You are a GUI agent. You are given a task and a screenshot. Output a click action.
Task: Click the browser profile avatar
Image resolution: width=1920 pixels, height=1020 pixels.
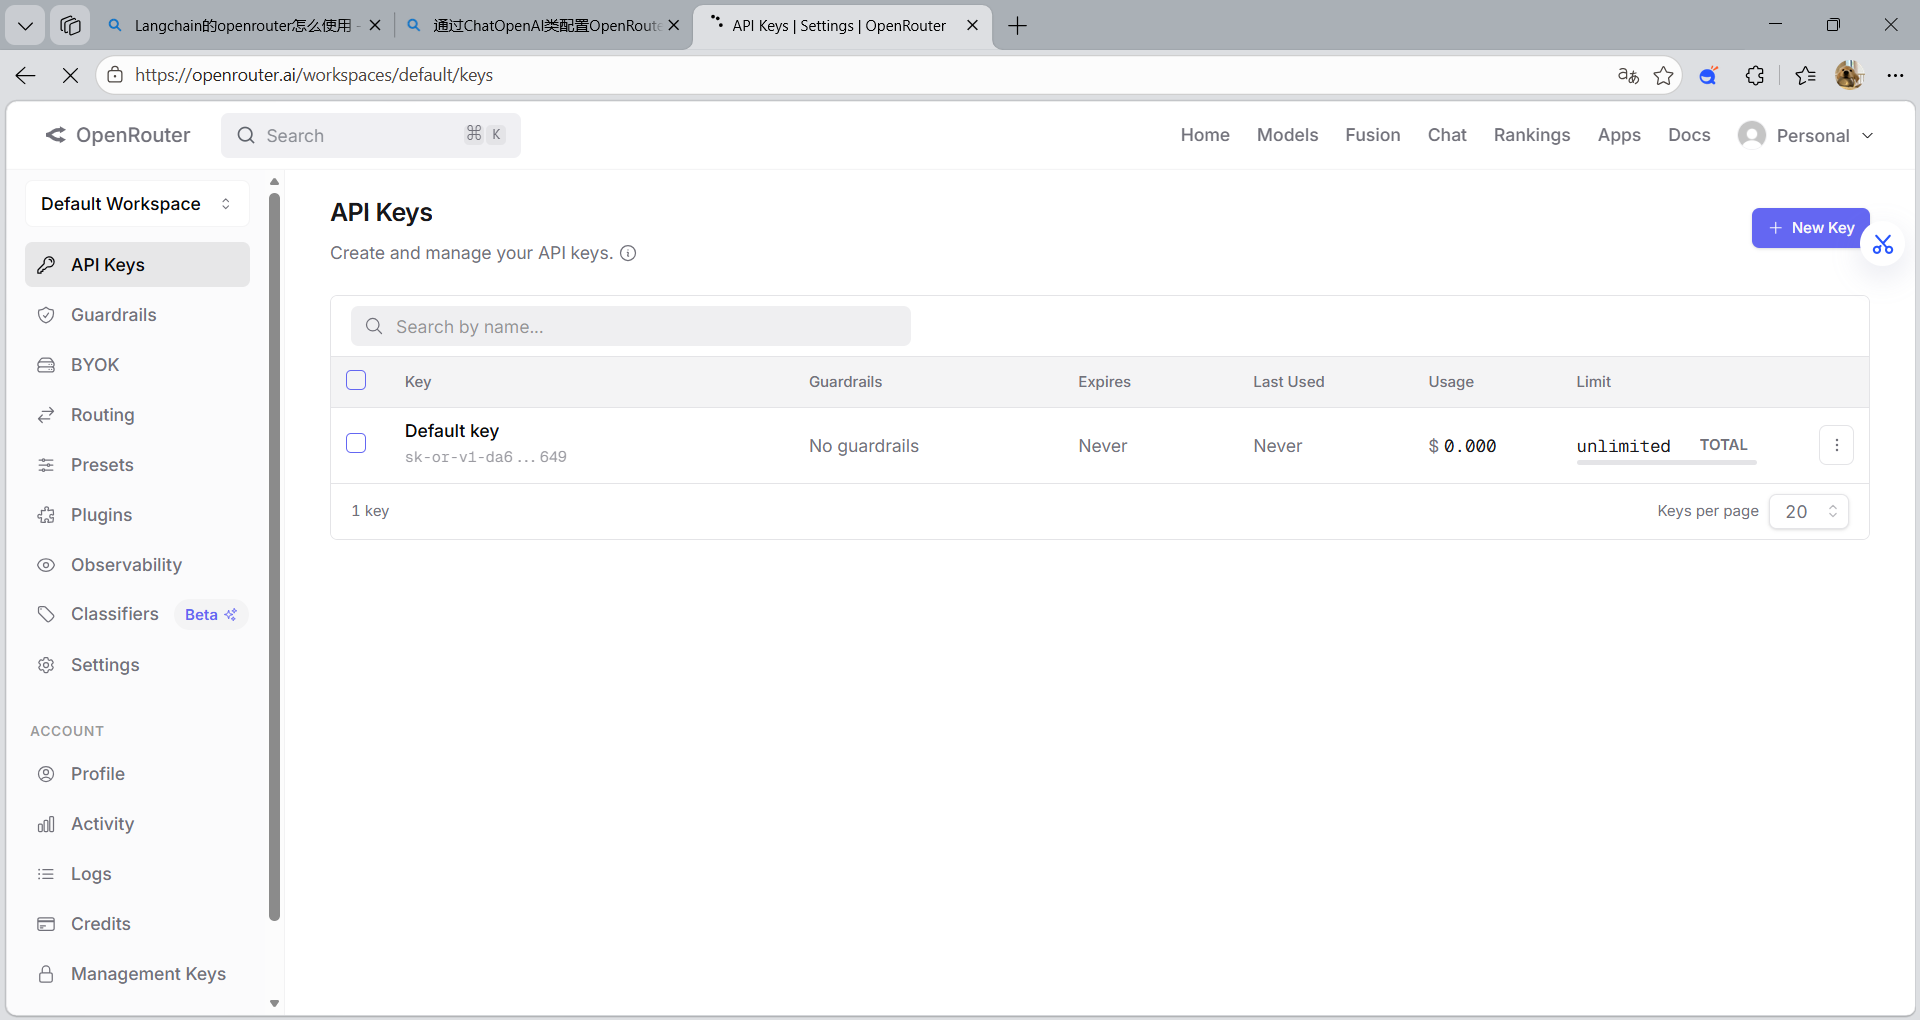(x=1849, y=75)
